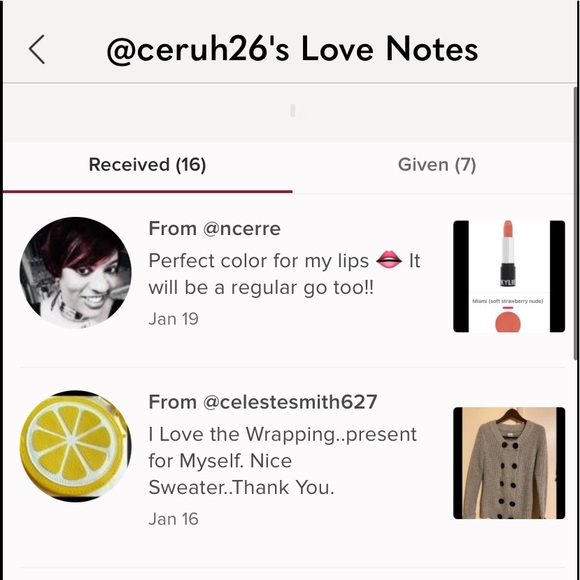Viewport: 580px width, 580px height.
Task: Switch to the Given (7) tab
Action: coord(437,165)
